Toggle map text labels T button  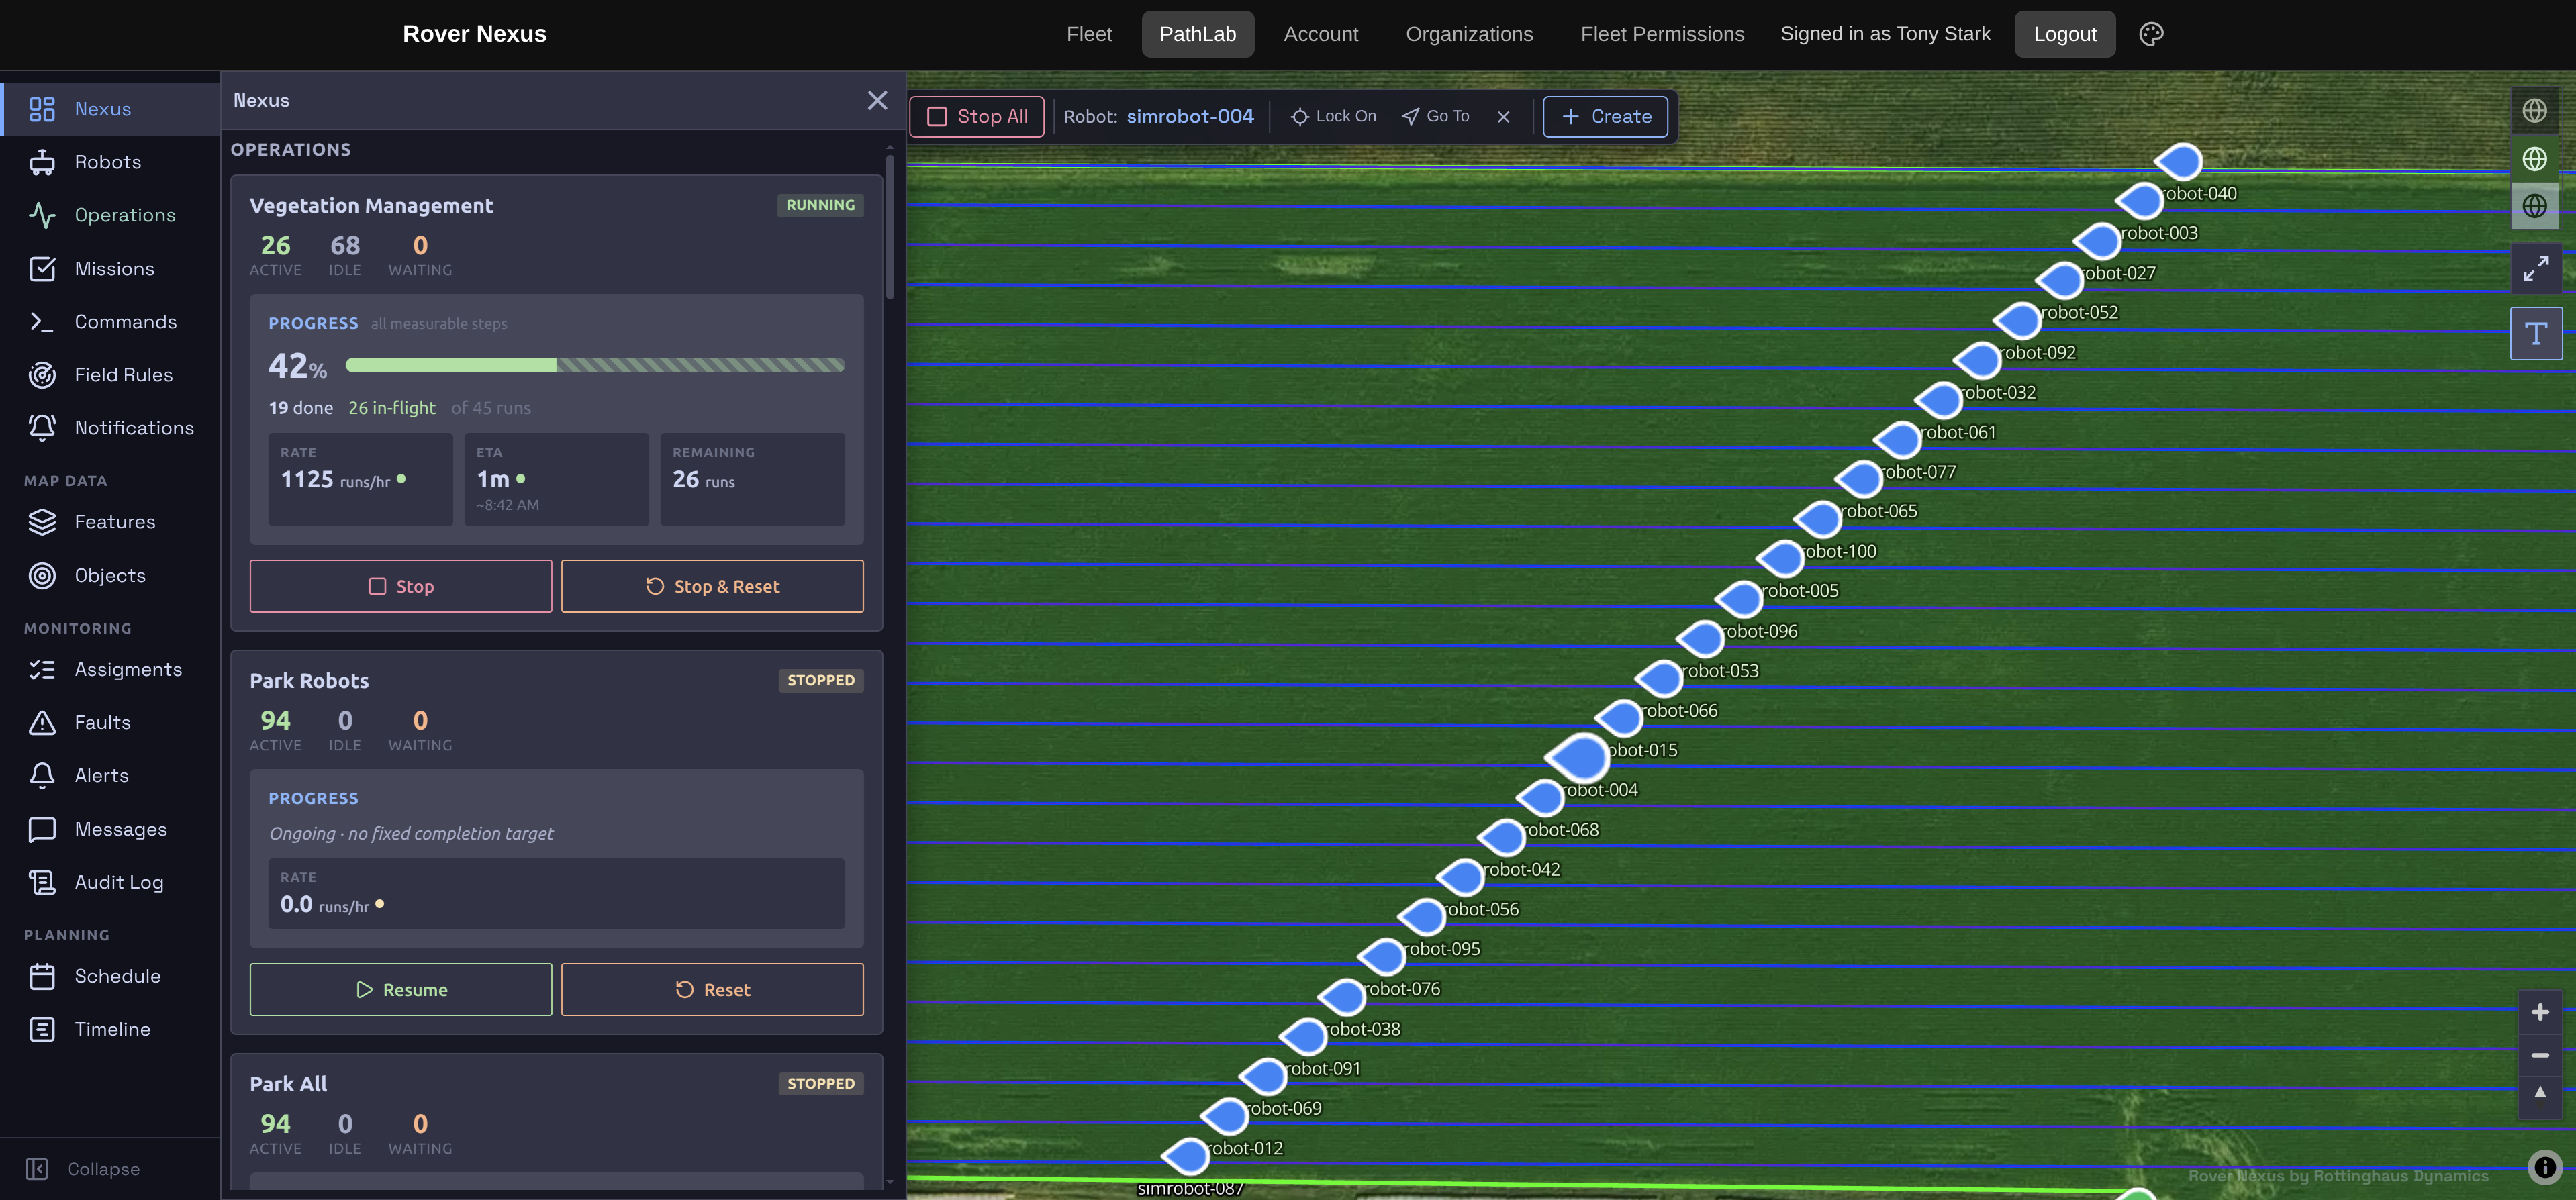2535,333
